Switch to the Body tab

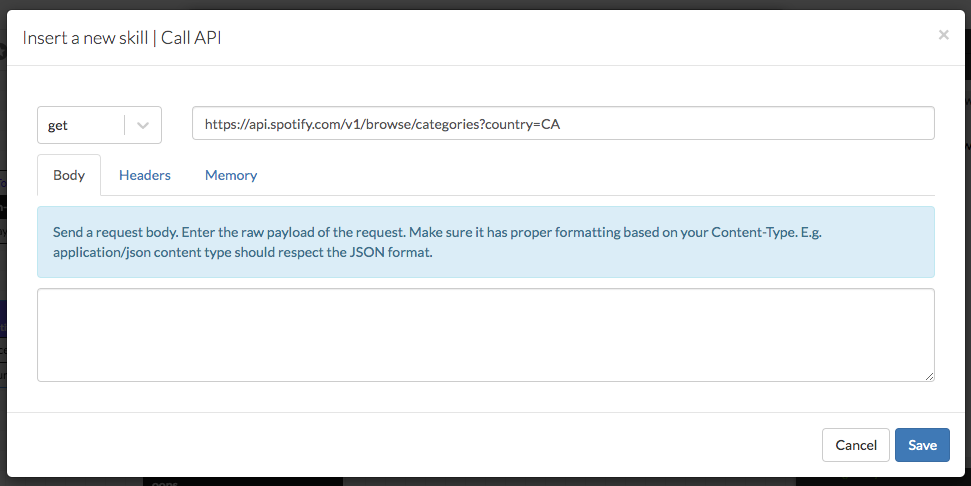[x=69, y=175]
